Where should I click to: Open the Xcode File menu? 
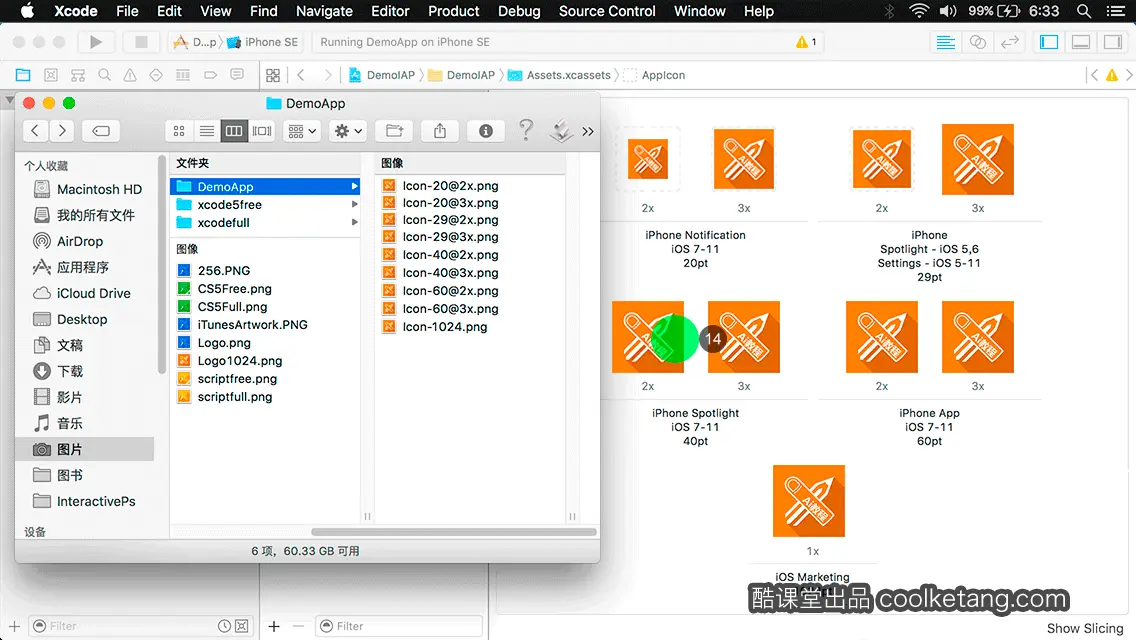(127, 11)
